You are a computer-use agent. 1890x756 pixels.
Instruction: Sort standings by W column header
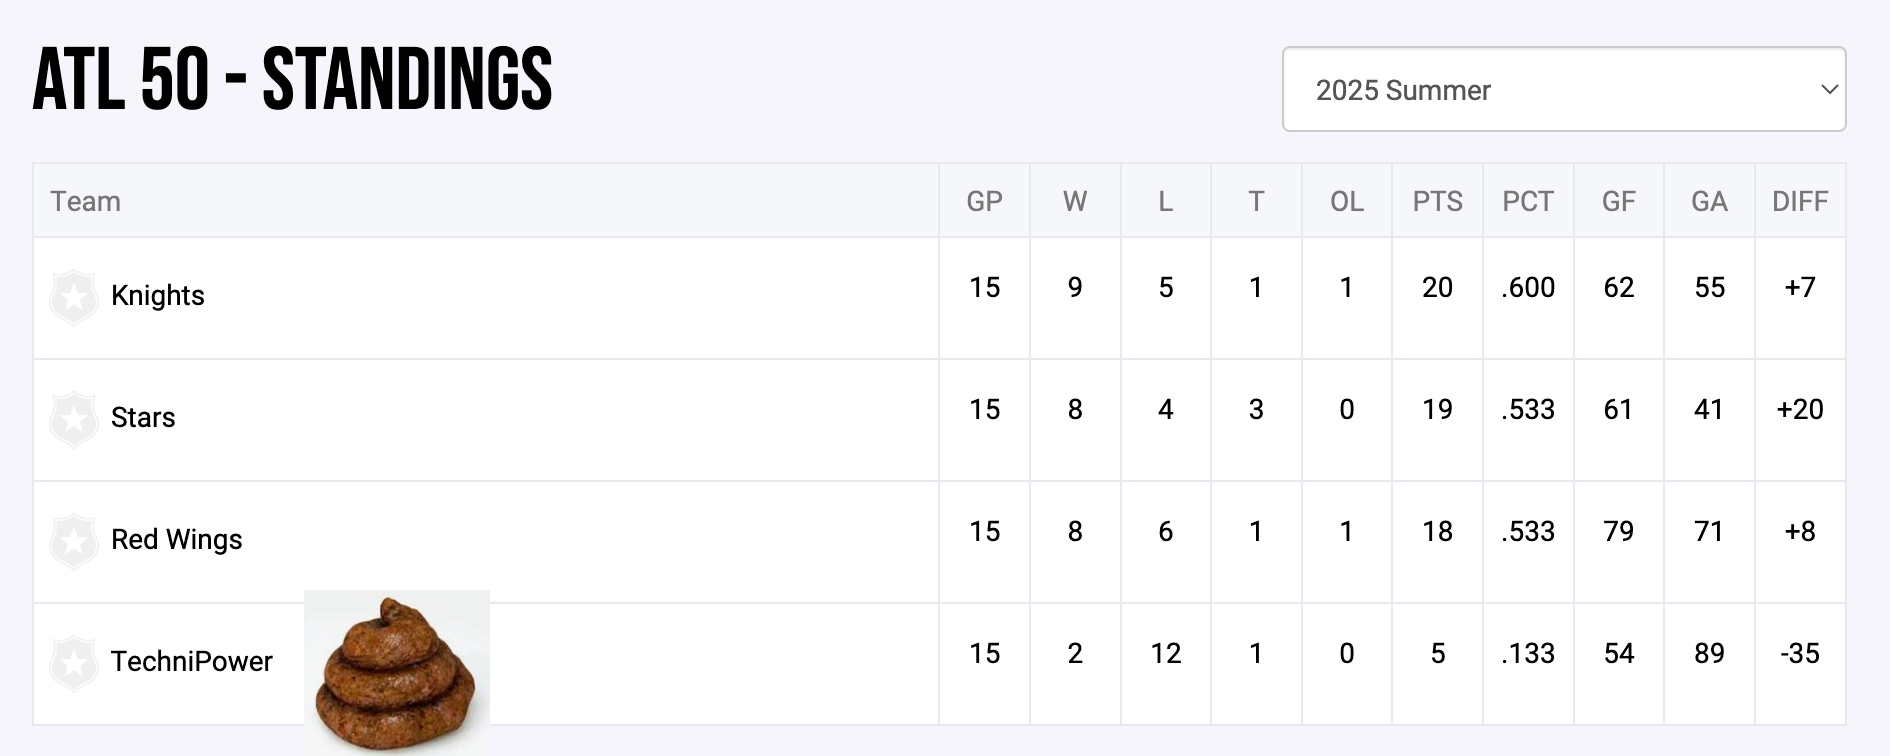(1075, 202)
